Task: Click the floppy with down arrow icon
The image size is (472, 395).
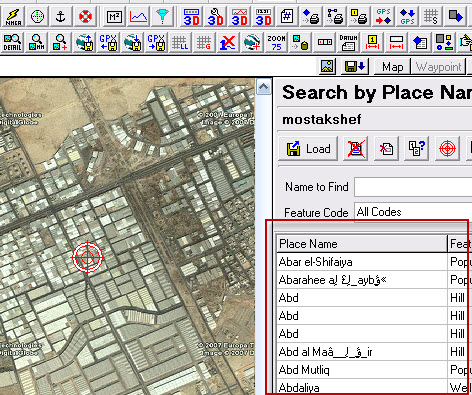Action: click(x=355, y=67)
